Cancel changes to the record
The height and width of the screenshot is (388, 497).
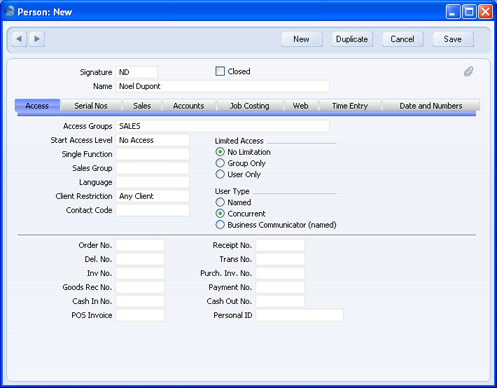click(402, 39)
